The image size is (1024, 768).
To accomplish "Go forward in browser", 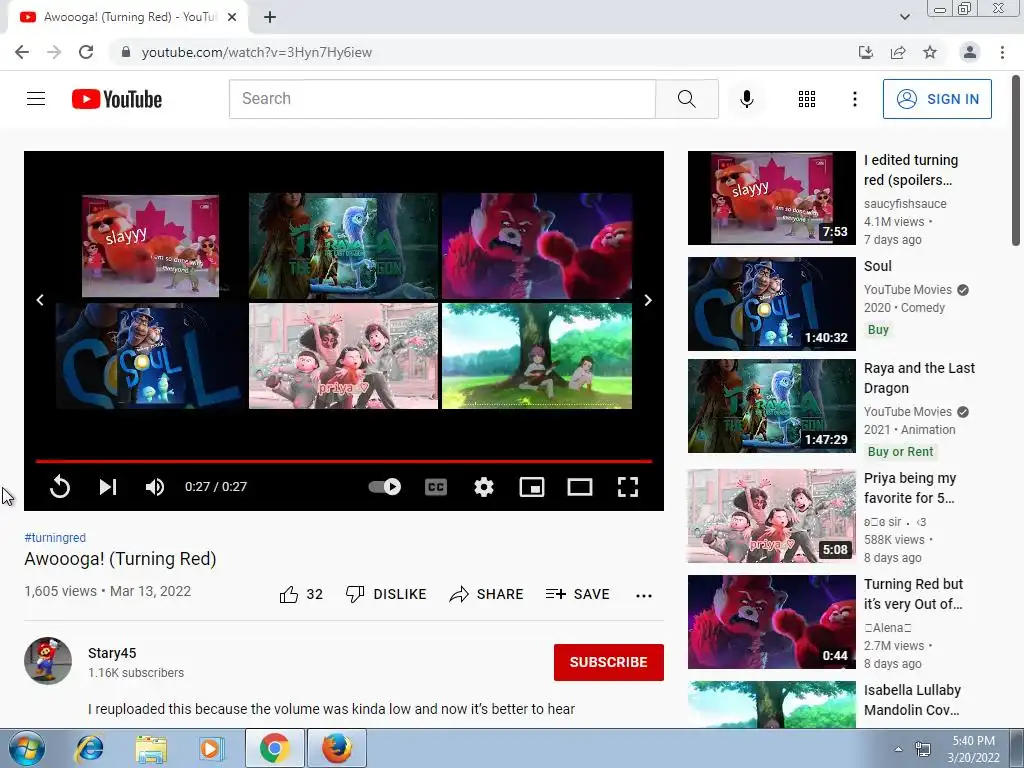I will click(54, 52).
